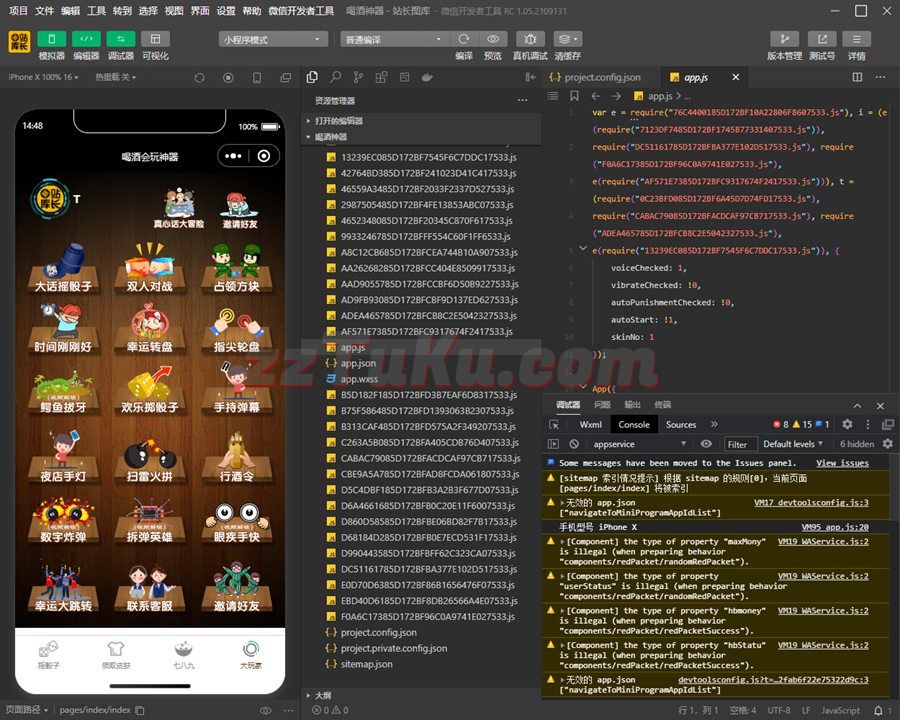Click the View issues link
This screenshot has width=900, height=720.
842,463
